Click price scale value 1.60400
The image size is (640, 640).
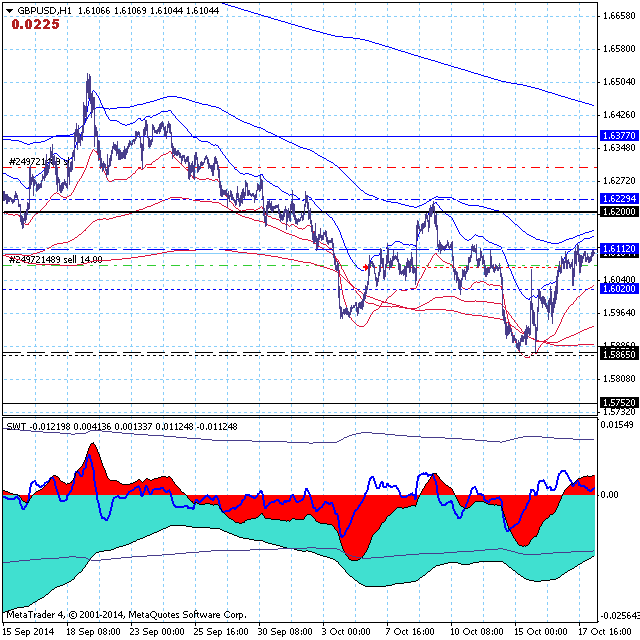click(x=619, y=280)
